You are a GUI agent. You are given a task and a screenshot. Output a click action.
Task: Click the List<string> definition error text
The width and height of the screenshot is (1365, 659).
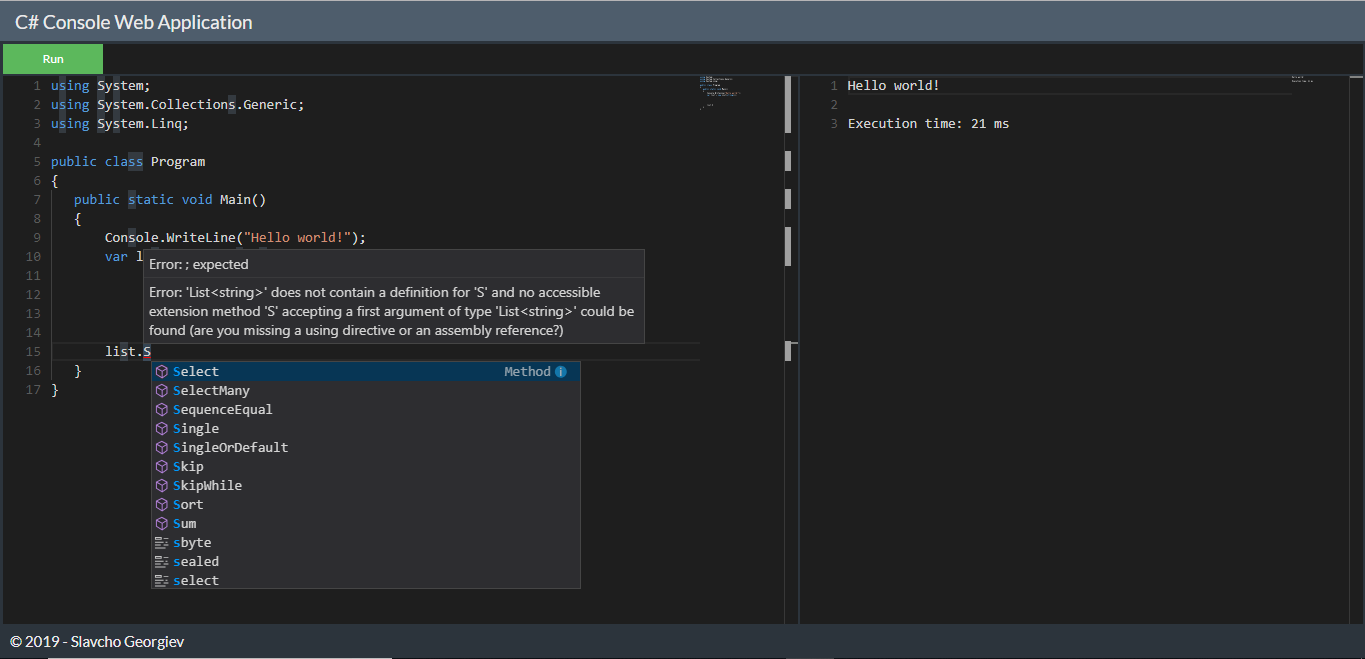tap(392, 311)
